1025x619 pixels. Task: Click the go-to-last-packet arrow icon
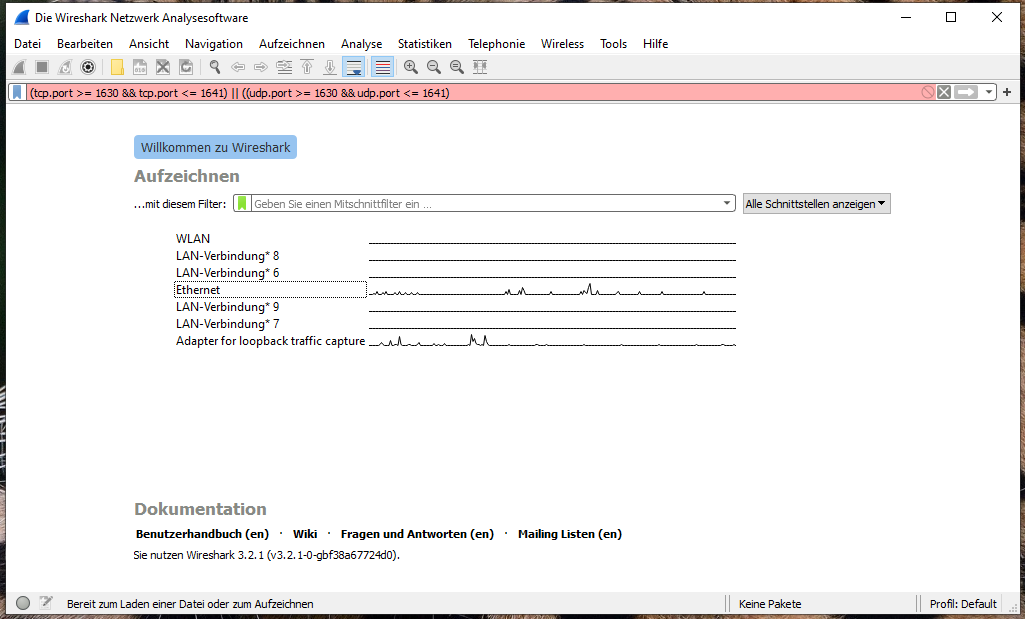click(330, 66)
